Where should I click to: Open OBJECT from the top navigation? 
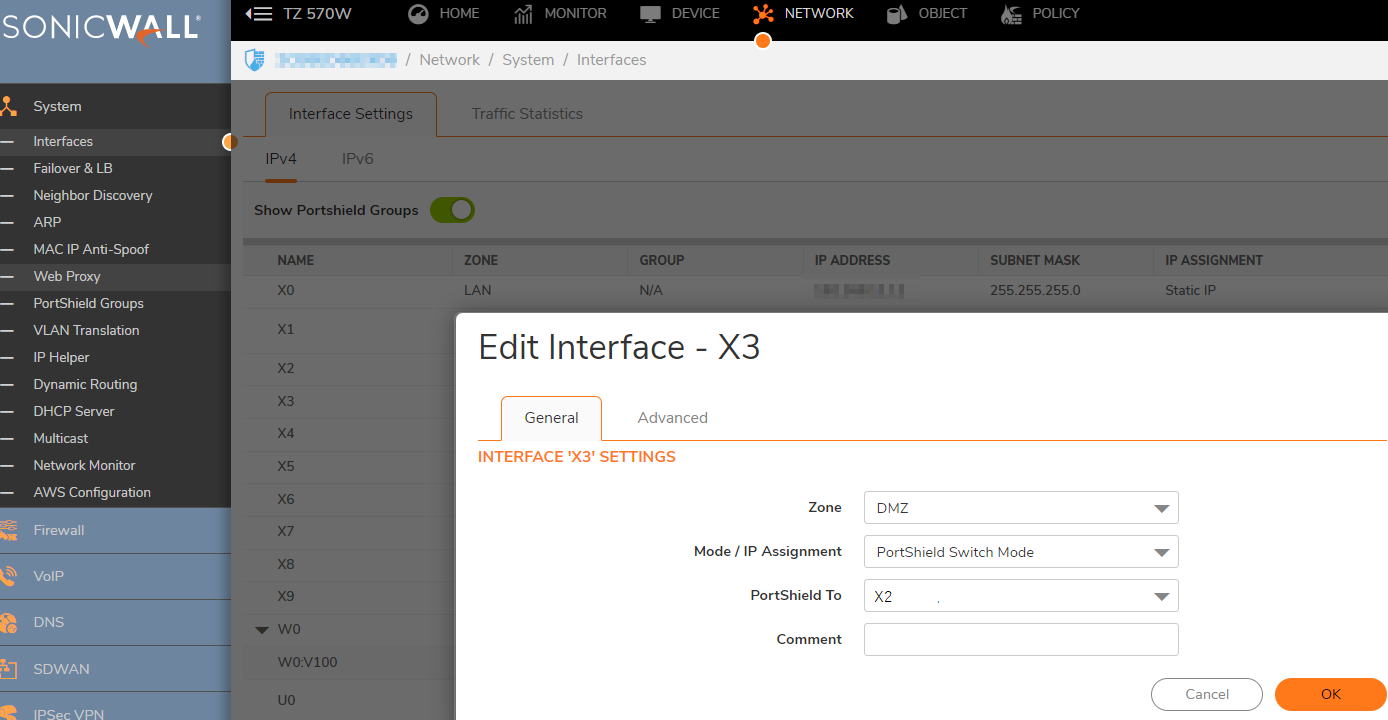point(926,13)
